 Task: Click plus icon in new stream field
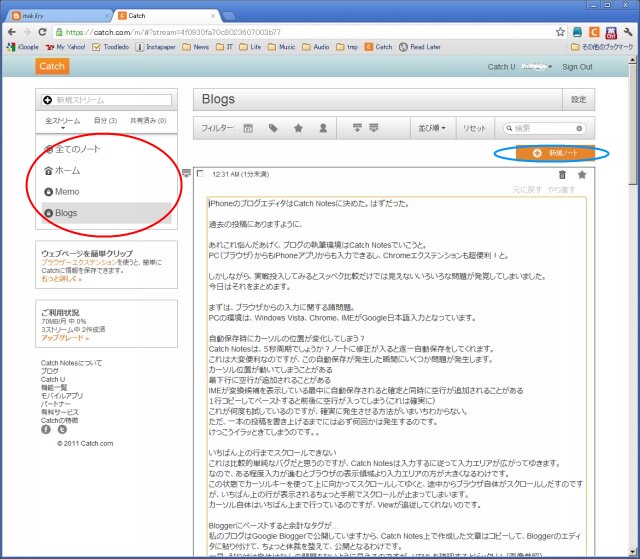(x=48, y=100)
